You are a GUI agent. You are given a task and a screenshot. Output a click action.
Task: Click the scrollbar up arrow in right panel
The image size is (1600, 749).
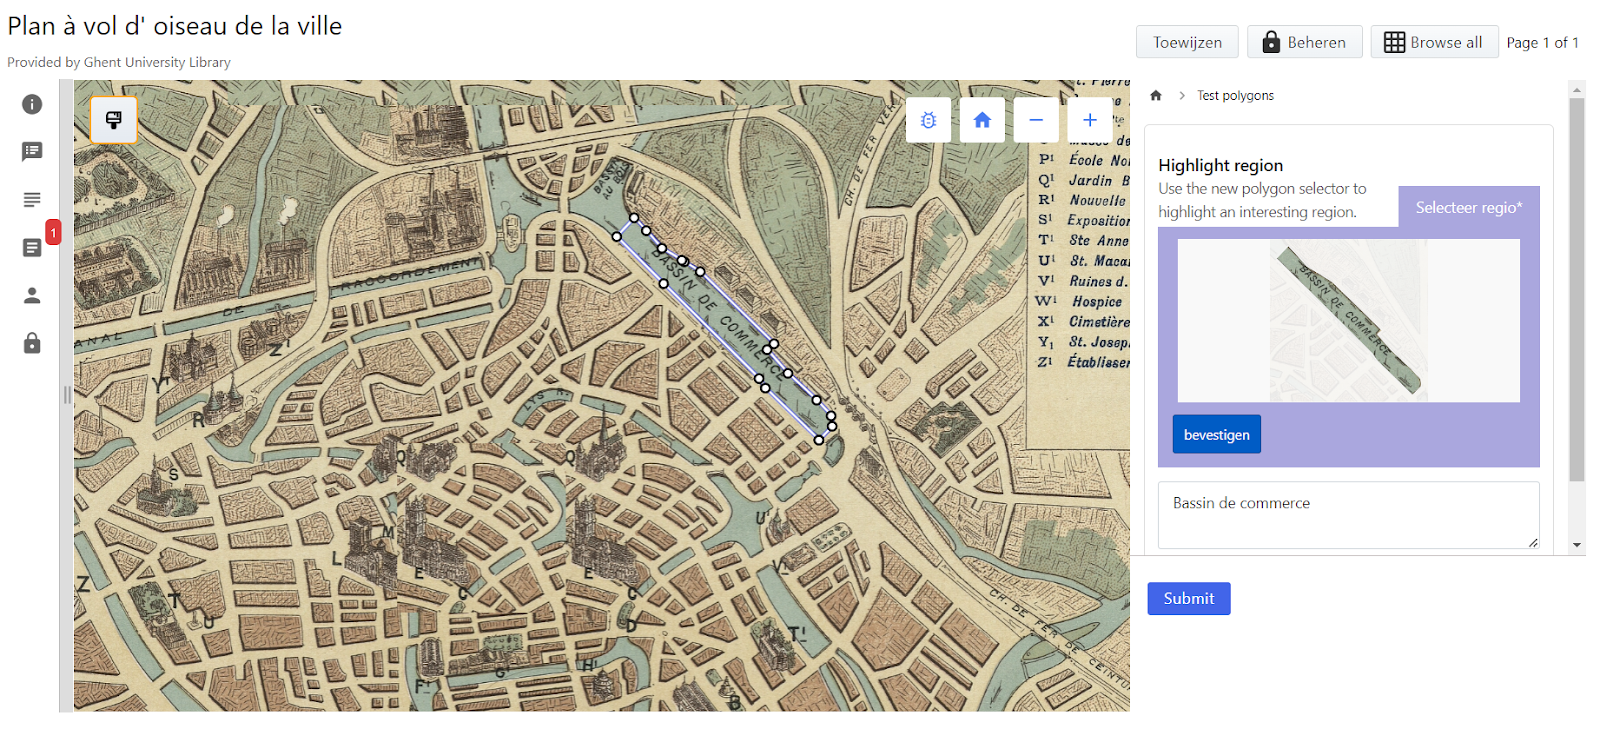1577,89
